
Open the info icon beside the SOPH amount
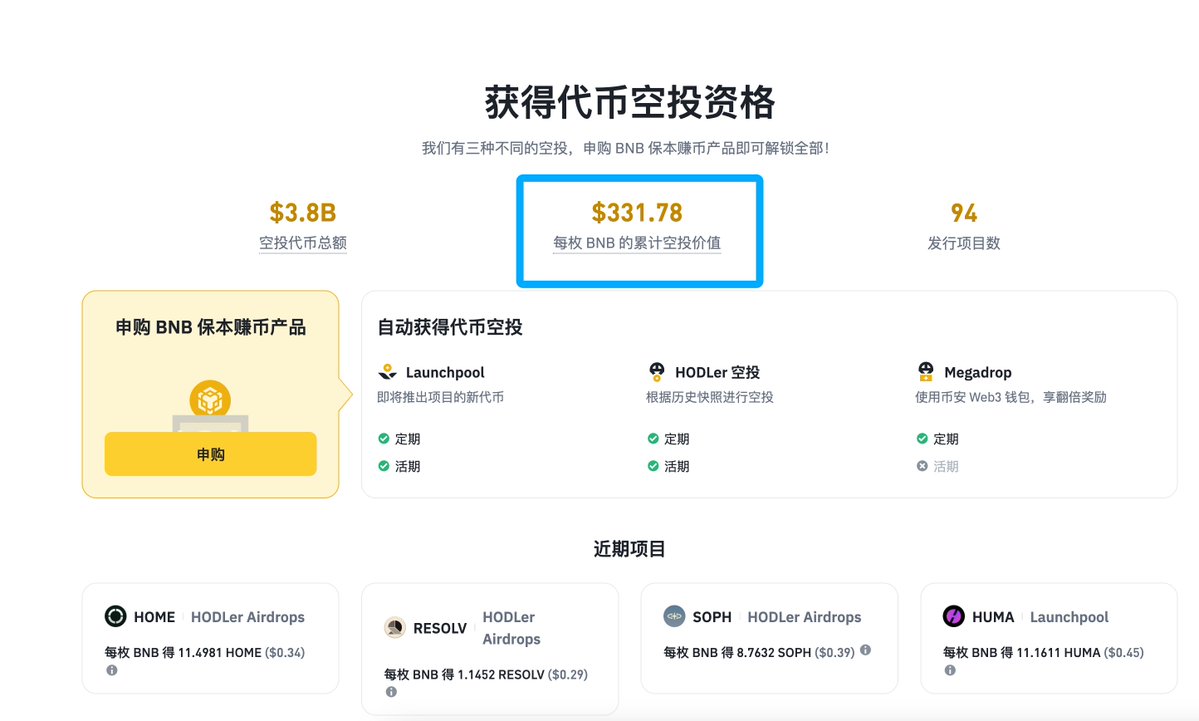tap(866, 650)
